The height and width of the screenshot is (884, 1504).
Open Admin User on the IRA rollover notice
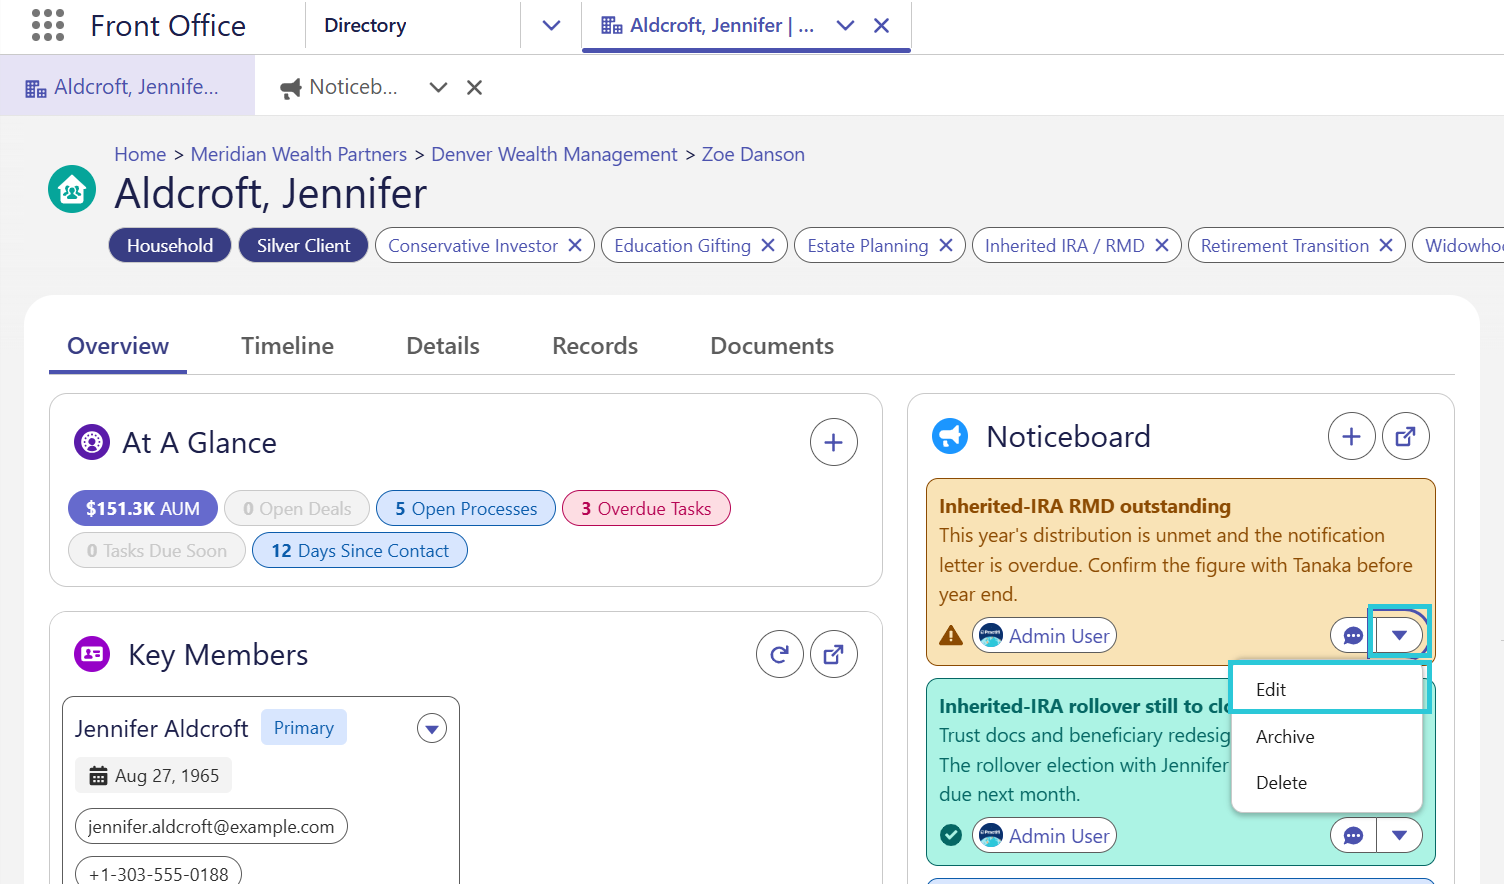[1044, 836]
